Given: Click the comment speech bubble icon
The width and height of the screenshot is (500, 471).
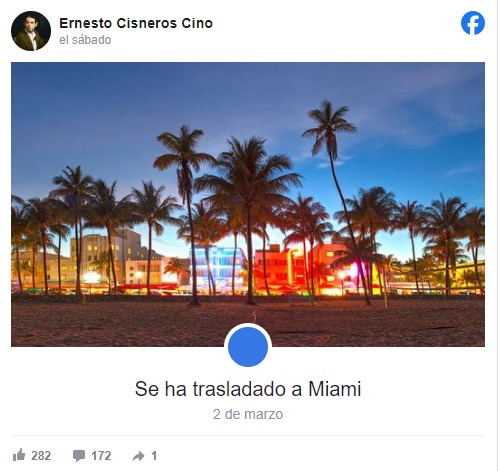Looking at the screenshot, I should click(x=79, y=456).
